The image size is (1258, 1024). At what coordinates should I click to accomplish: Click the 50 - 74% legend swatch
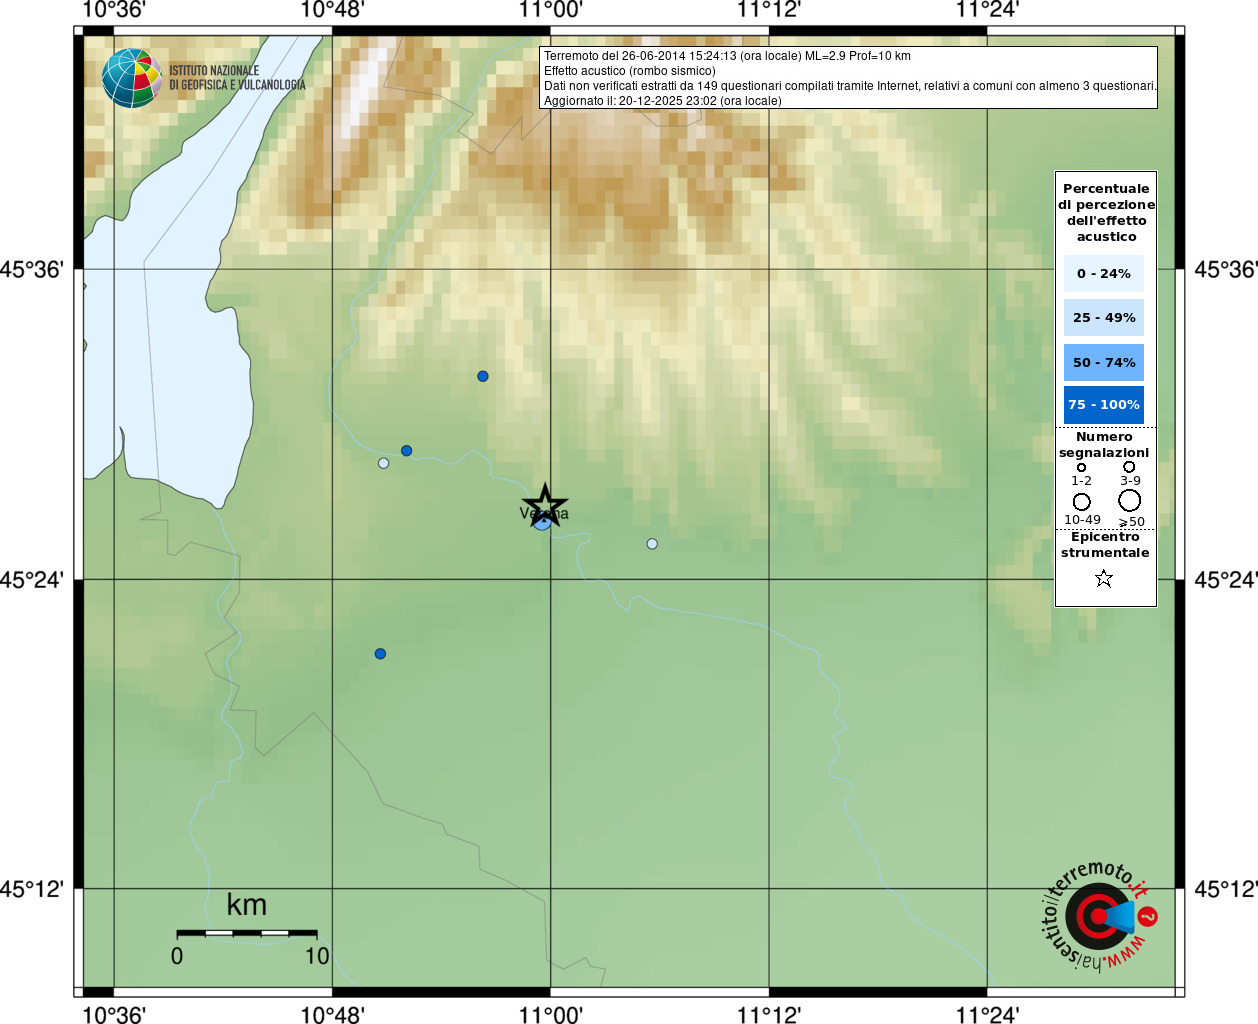coord(1104,363)
